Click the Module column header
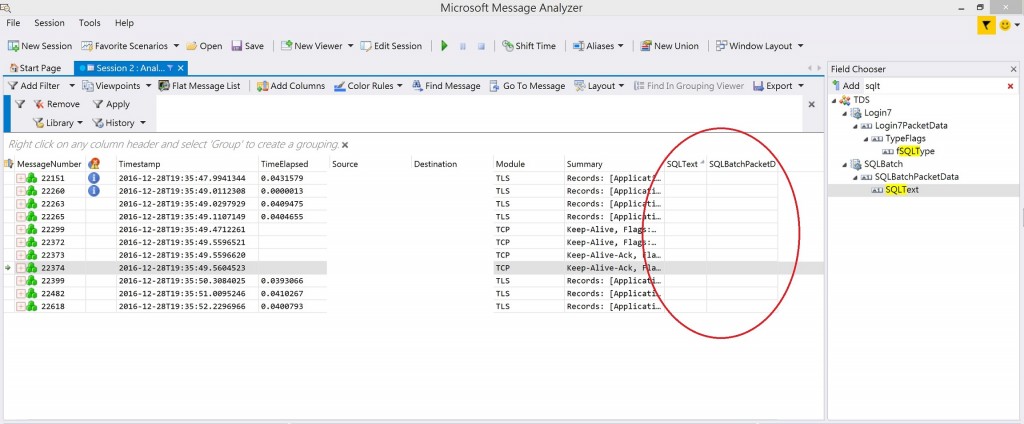The width and height of the screenshot is (1024, 424). [x=510, y=164]
